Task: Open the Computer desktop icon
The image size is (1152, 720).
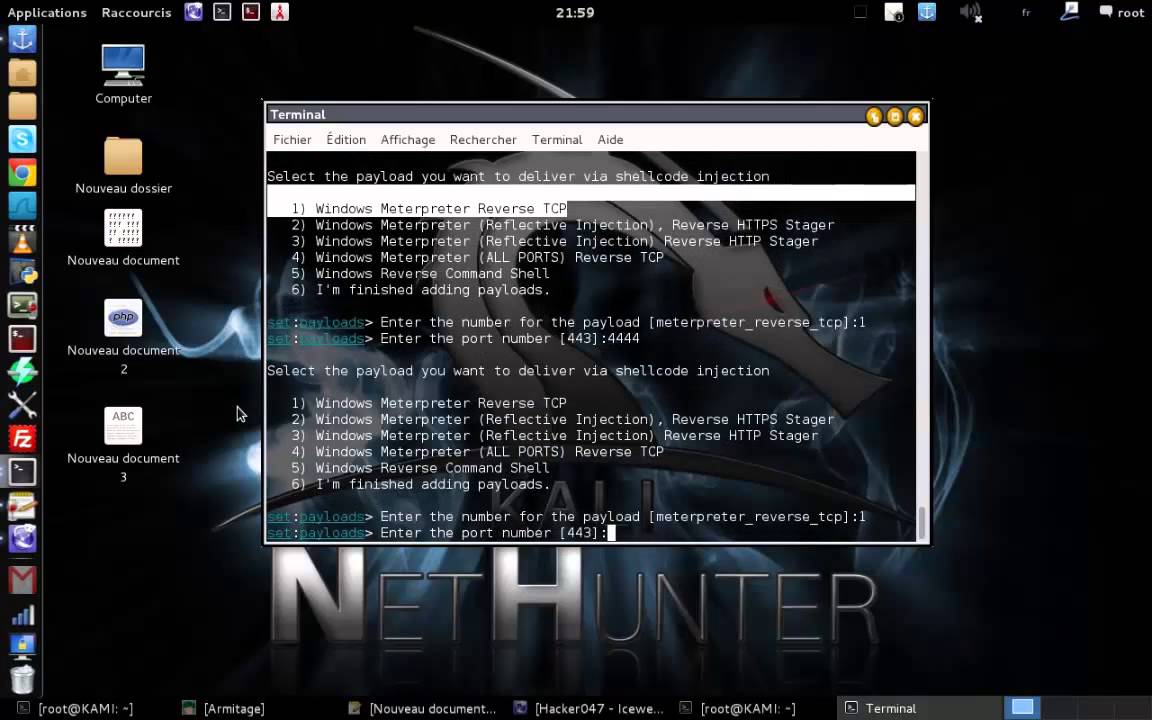Action: pyautogui.click(x=123, y=74)
